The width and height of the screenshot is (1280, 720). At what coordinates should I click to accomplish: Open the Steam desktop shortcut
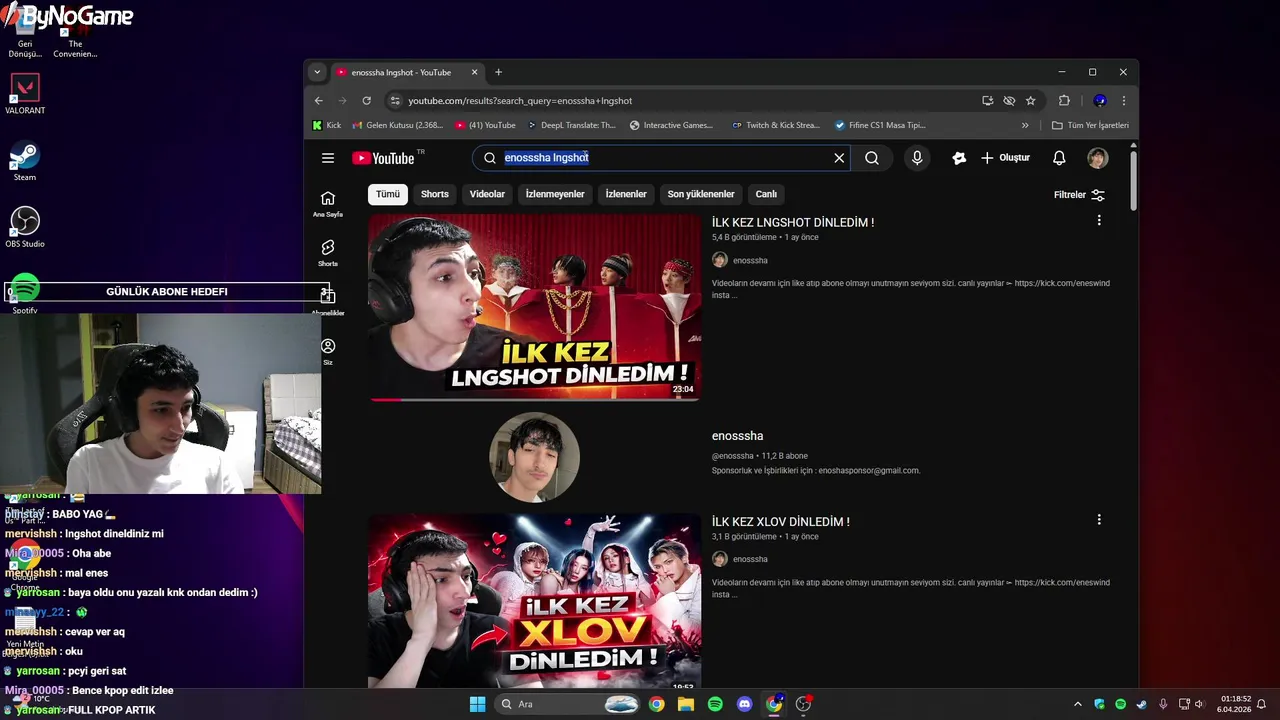(25, 162)
